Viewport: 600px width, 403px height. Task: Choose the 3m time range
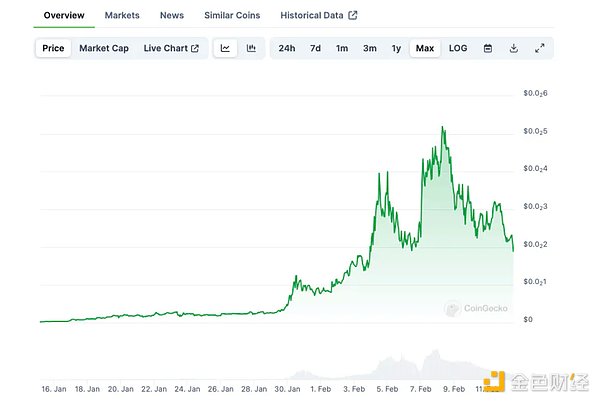pos(370,48)
